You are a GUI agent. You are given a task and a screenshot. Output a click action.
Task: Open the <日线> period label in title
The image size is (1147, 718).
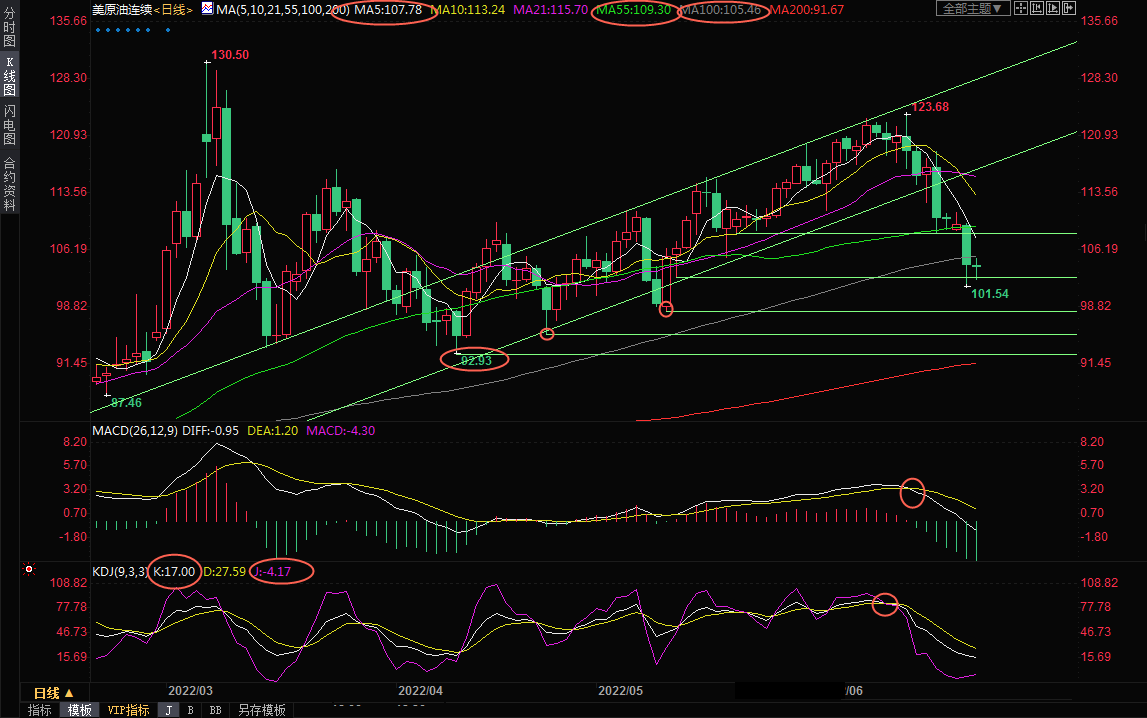(x=175, y=9)
